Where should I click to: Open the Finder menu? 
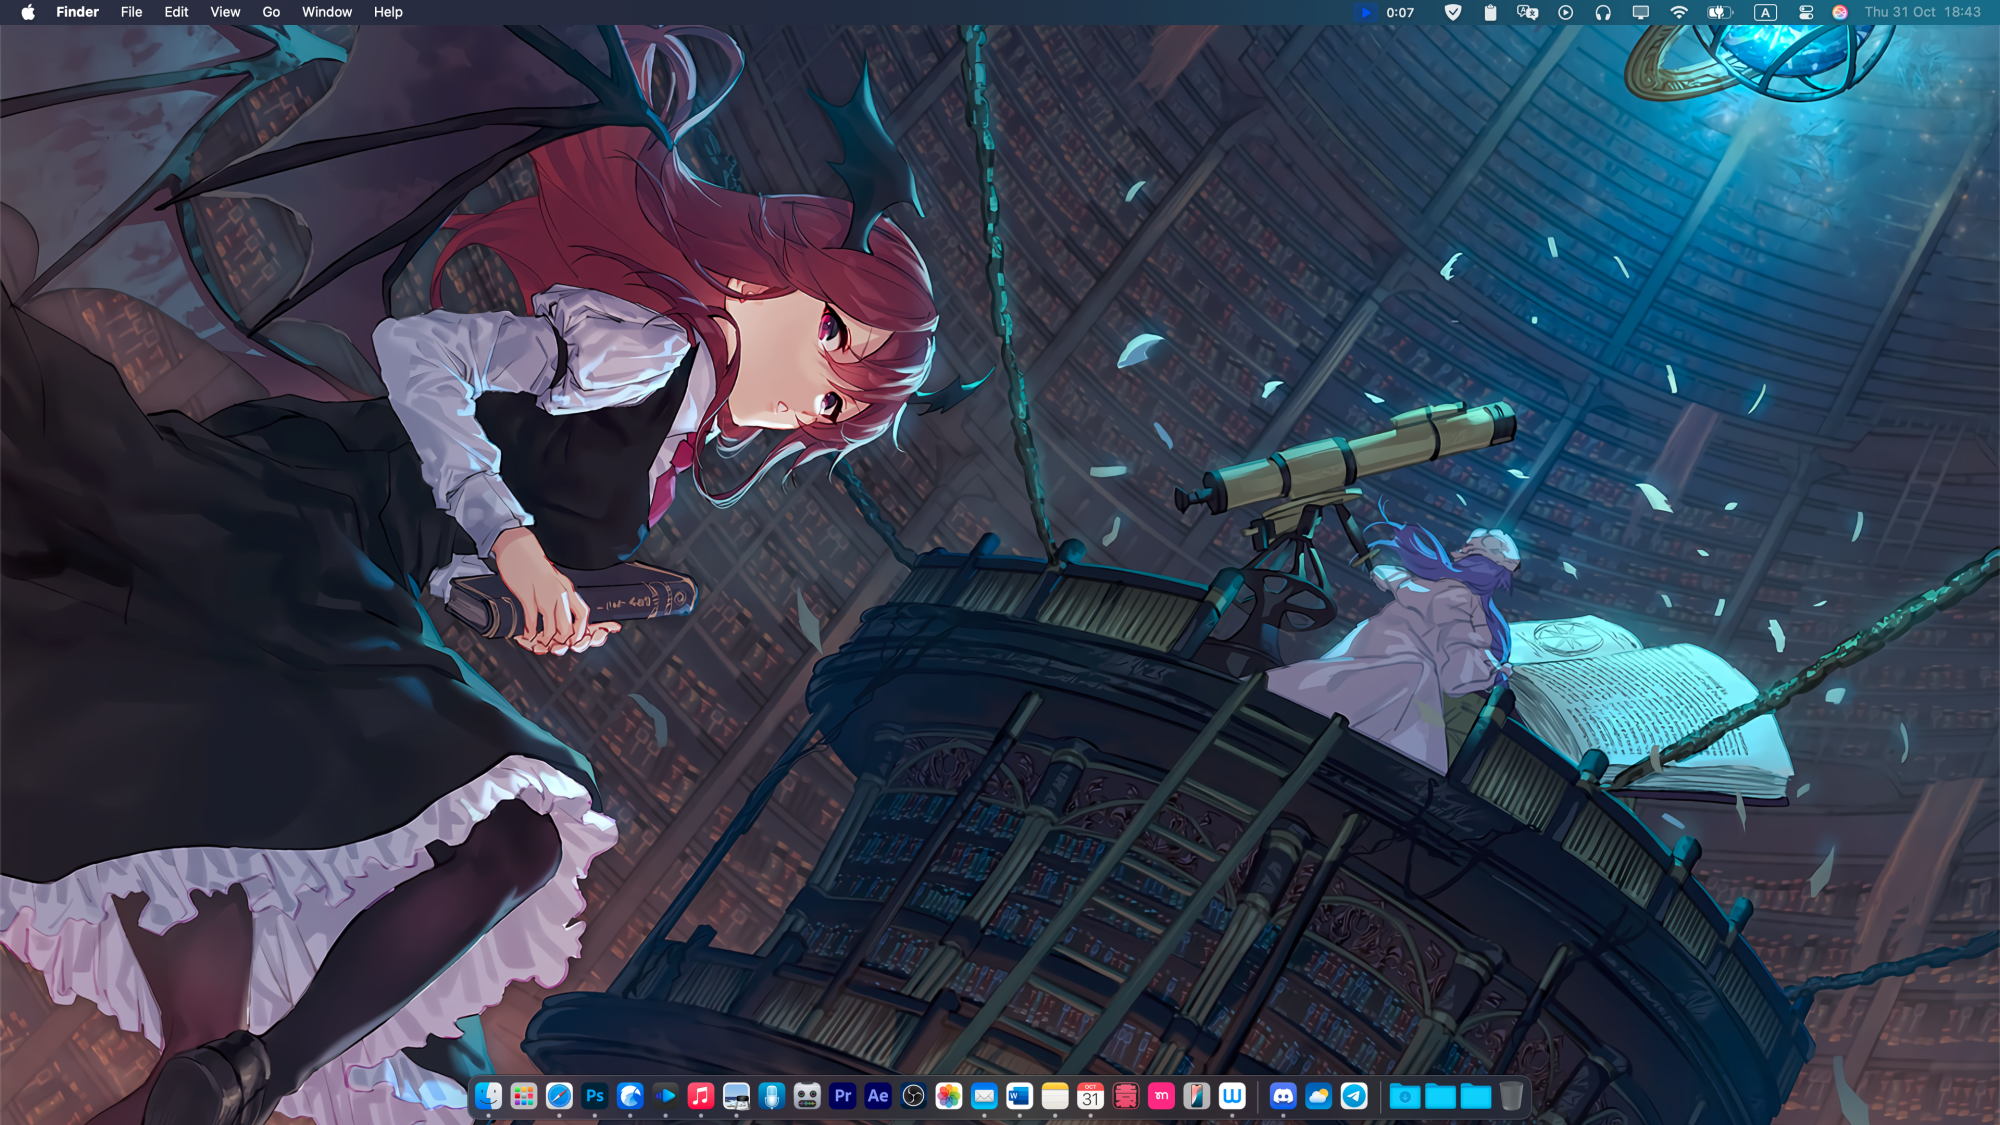pyautogui.click(x=77, y=12)
